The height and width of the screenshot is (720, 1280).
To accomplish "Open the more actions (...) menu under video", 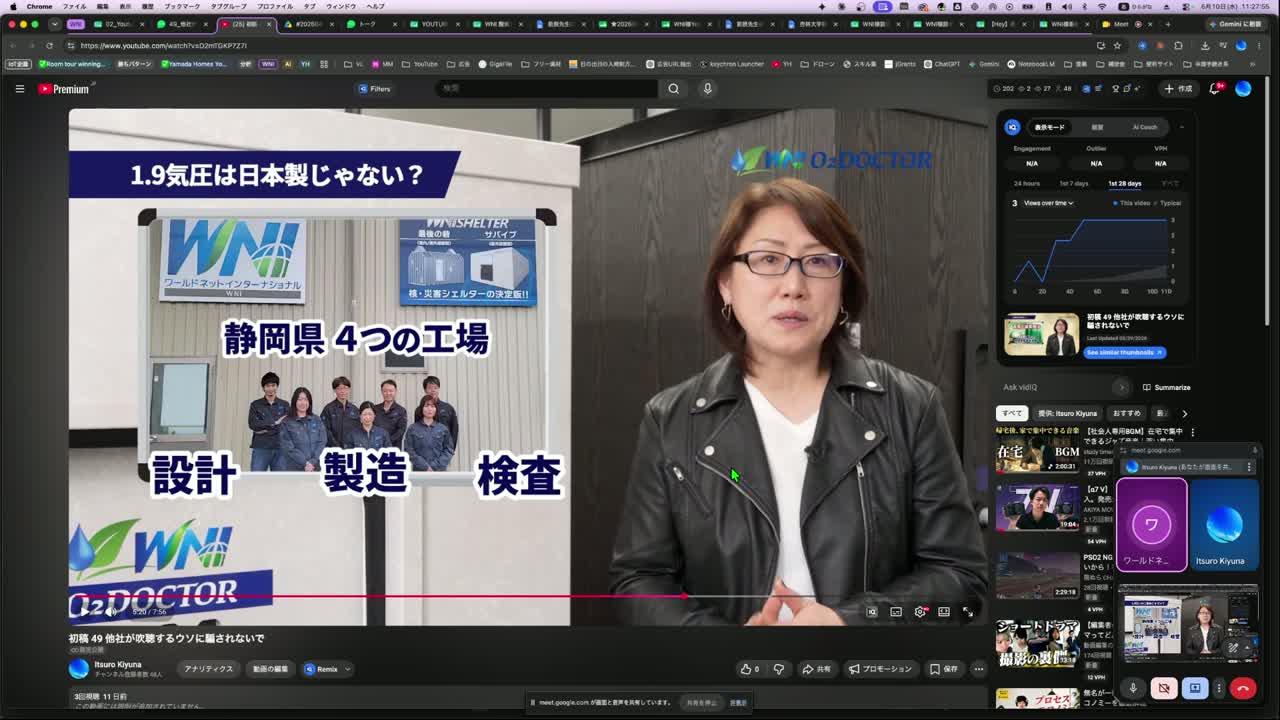I will coord(979,669).
